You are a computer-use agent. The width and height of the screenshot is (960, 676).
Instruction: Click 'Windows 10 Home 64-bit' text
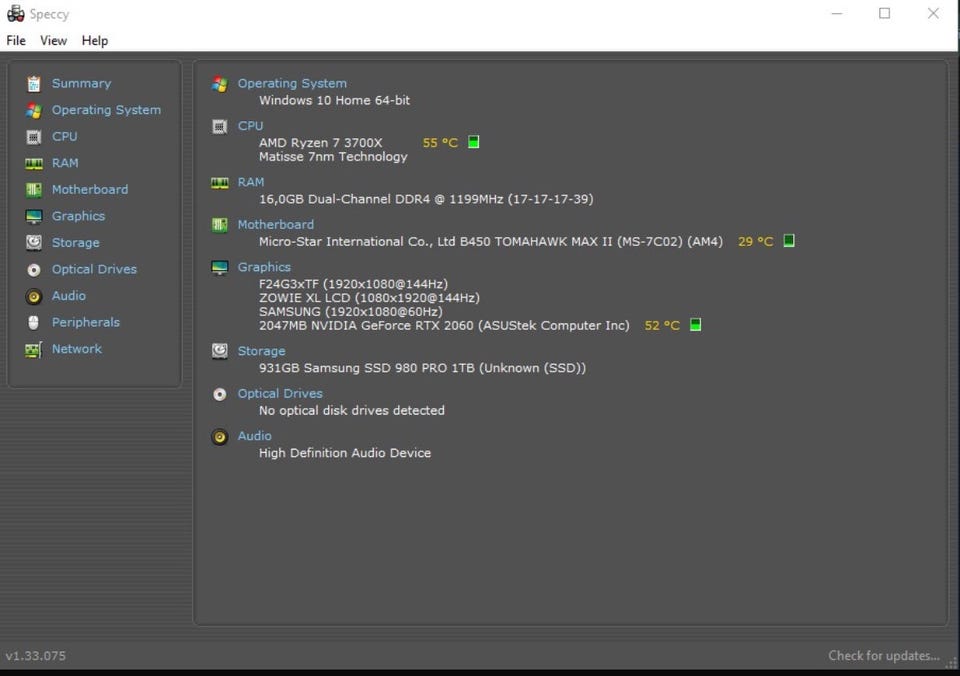[334, 100]
